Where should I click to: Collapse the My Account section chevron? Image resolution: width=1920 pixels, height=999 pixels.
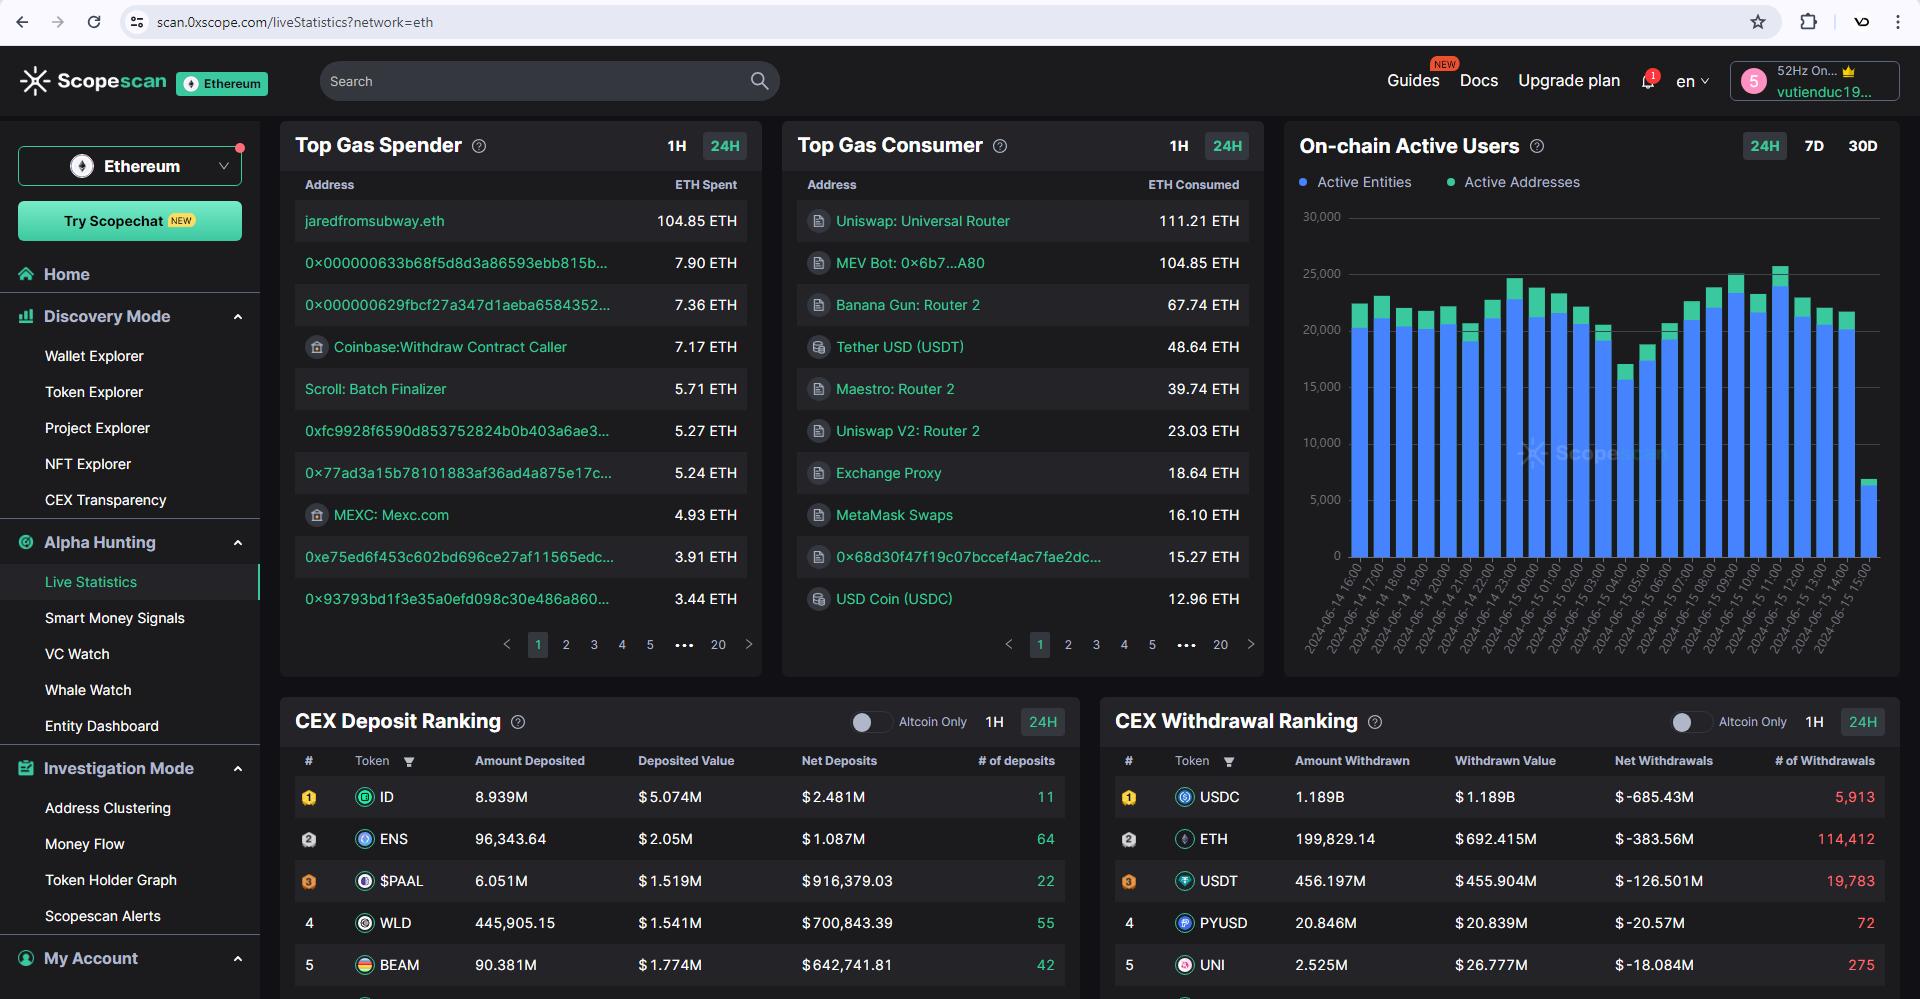coord(238,959)
